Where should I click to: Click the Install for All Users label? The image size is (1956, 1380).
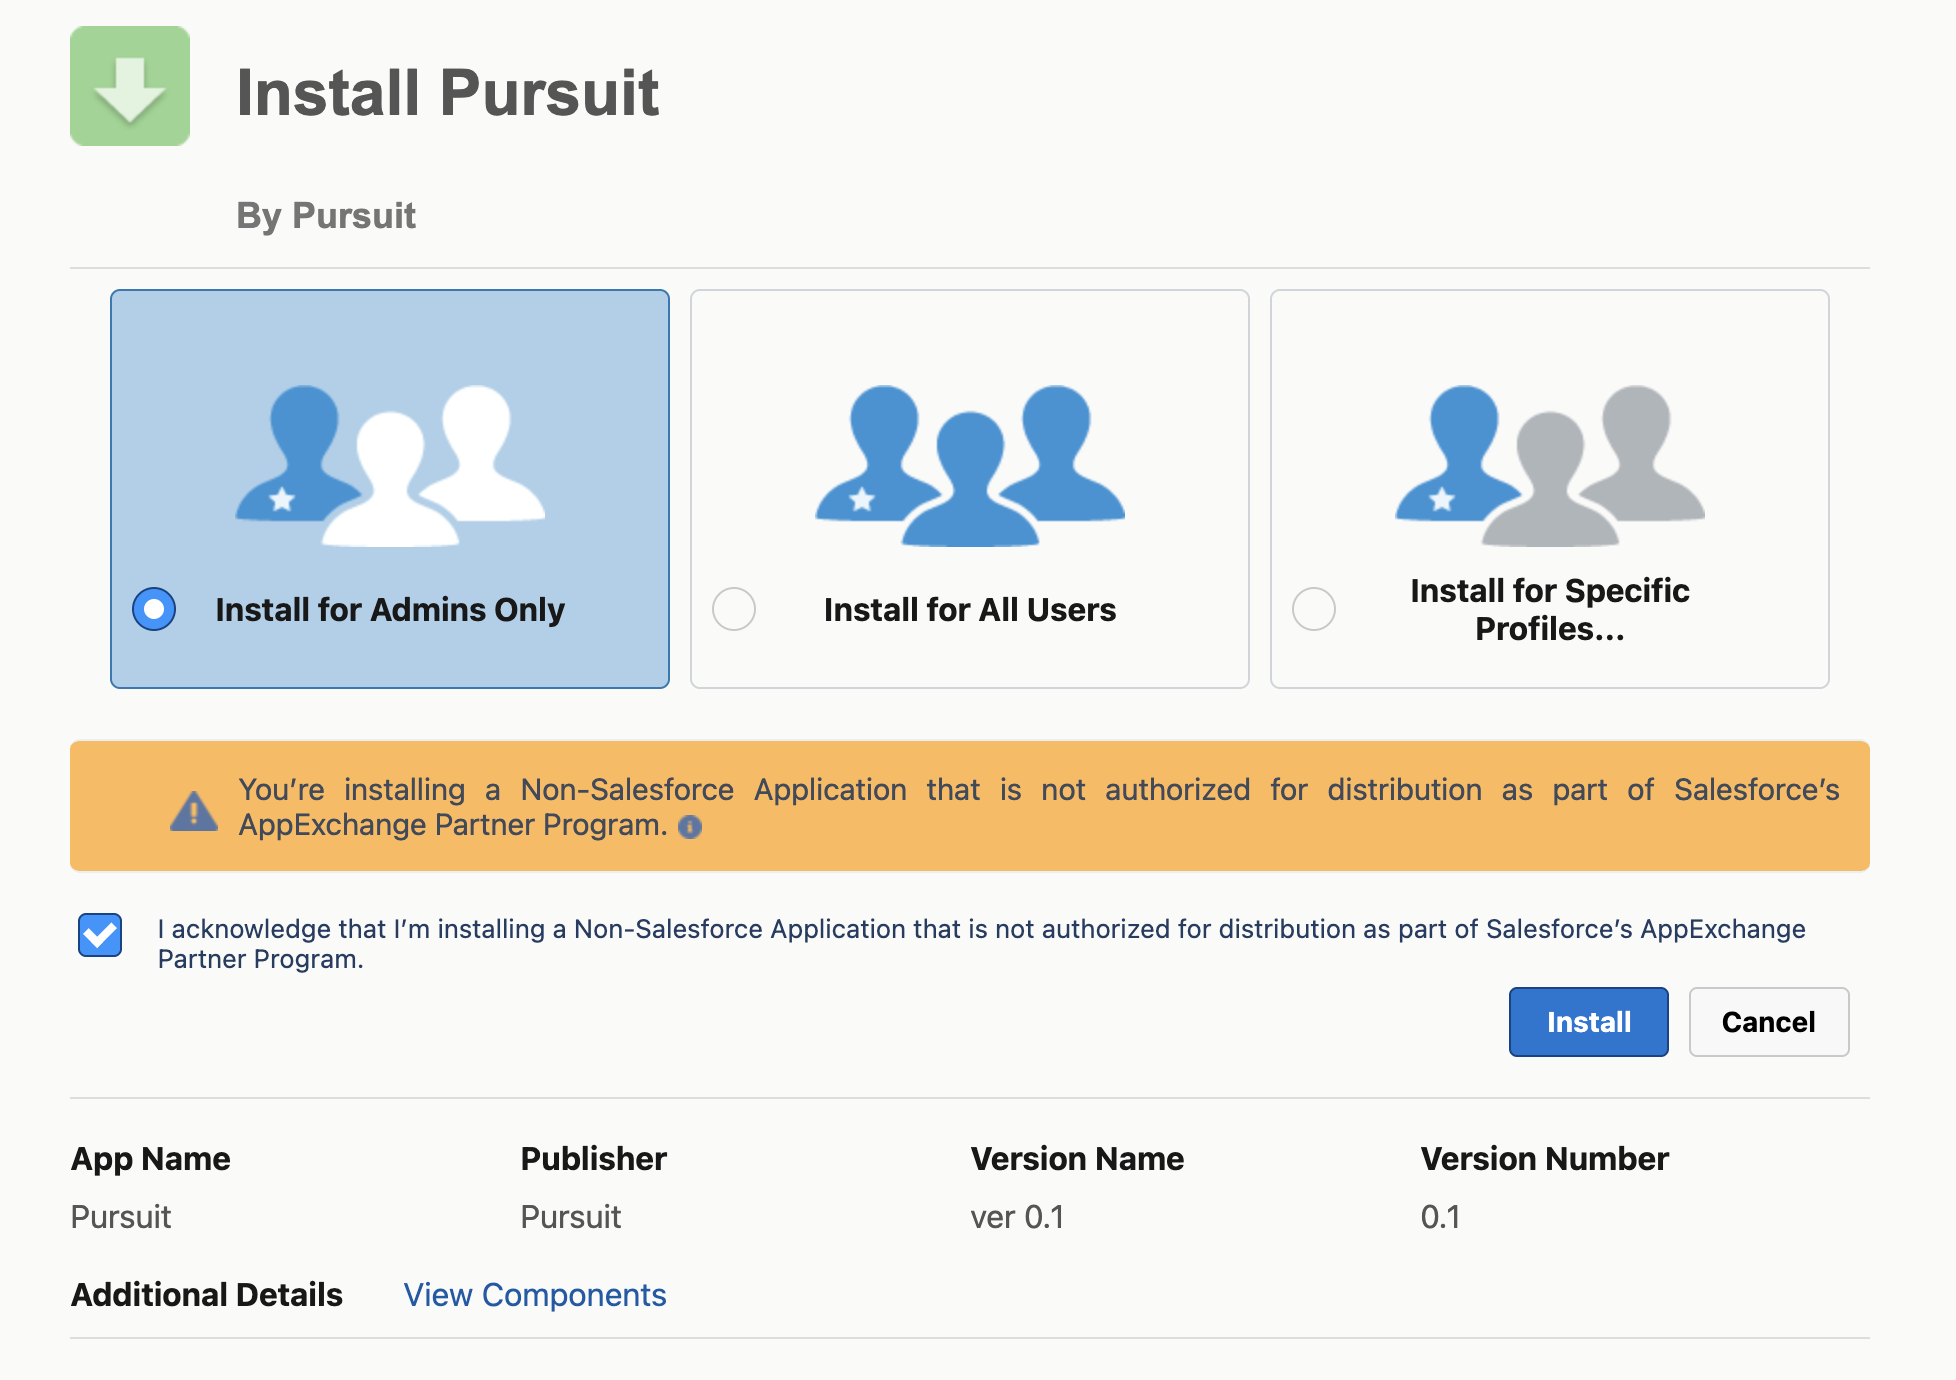(x=970, y=610)
